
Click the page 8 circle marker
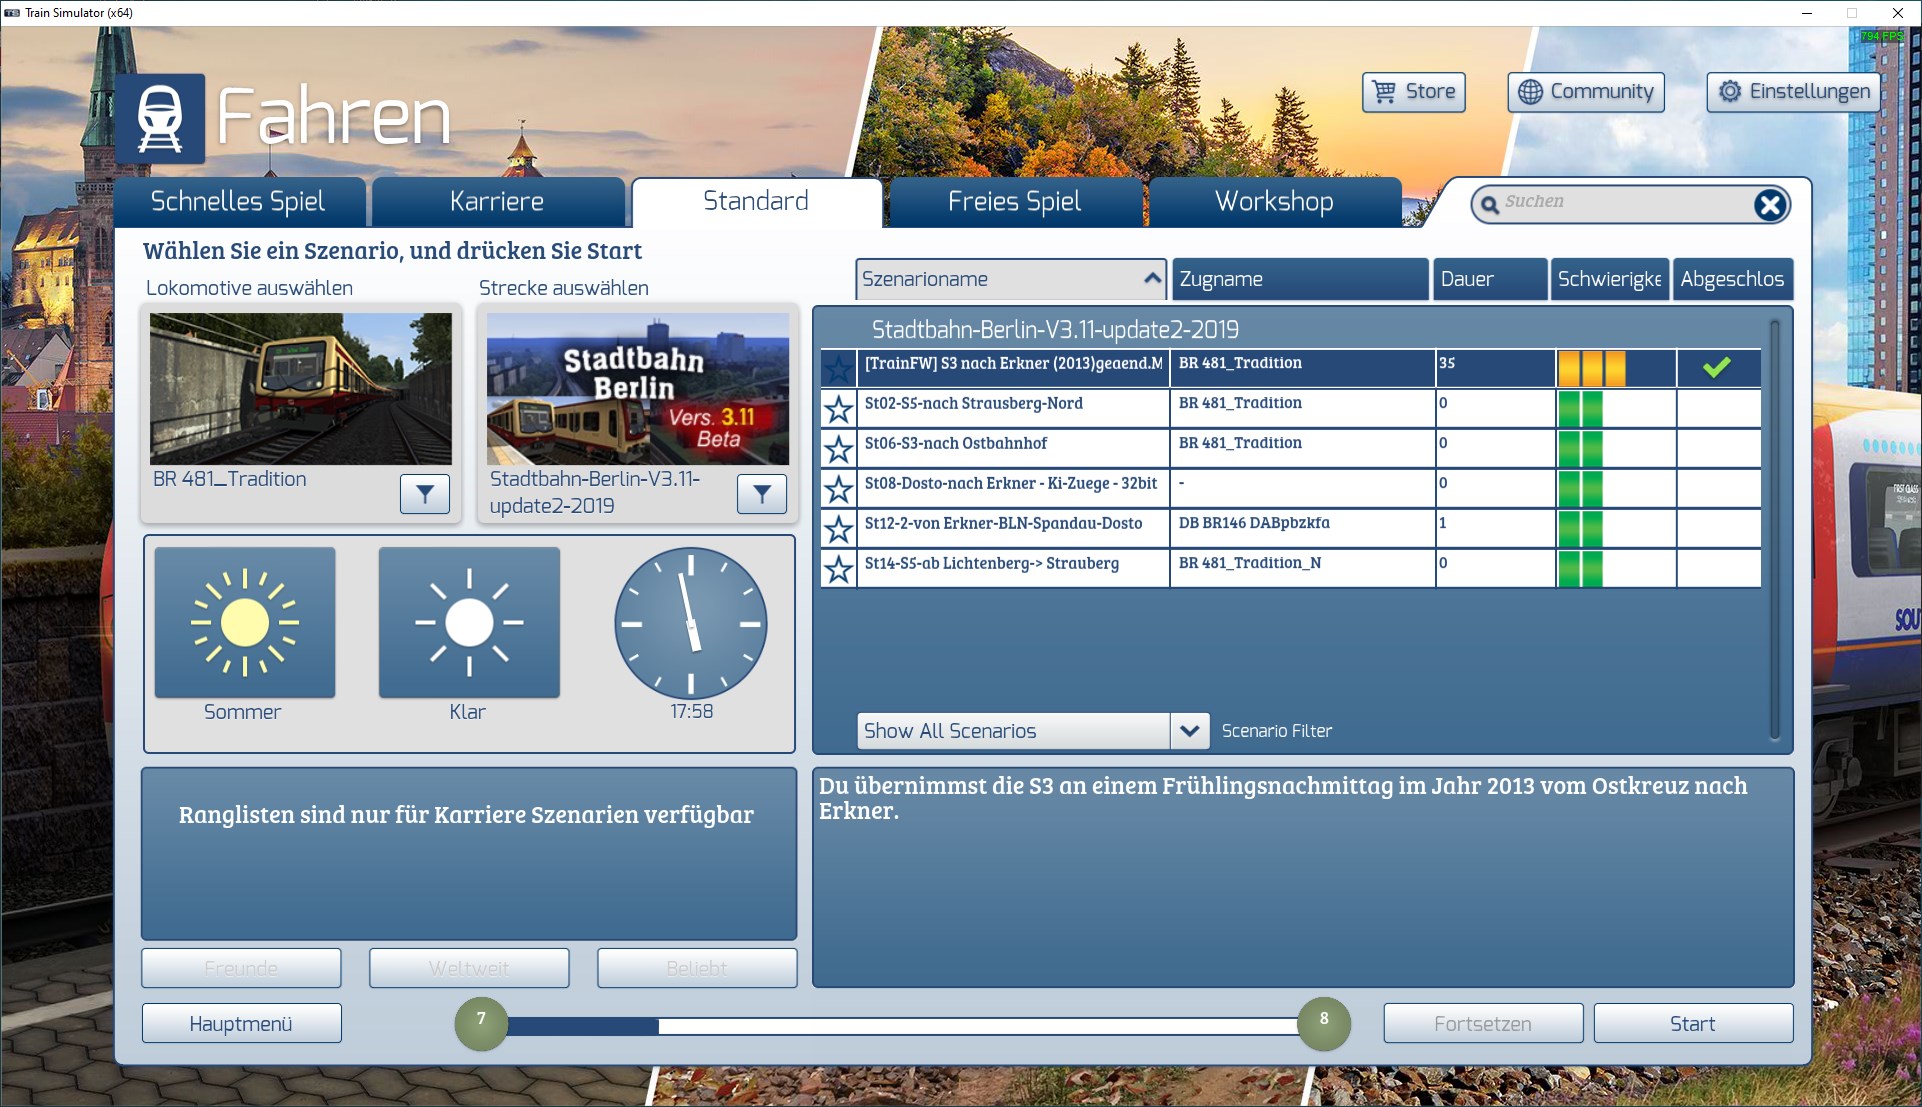tap(1323, 1022)
